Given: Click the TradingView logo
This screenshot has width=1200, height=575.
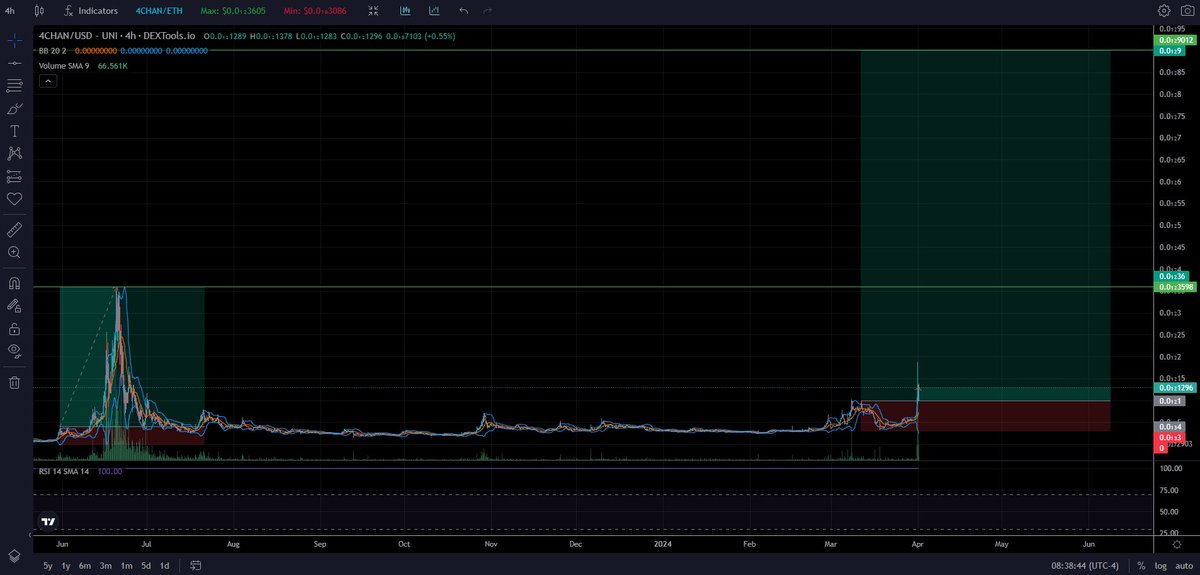Looking at the screenshot, I should (x=47, y=521).
